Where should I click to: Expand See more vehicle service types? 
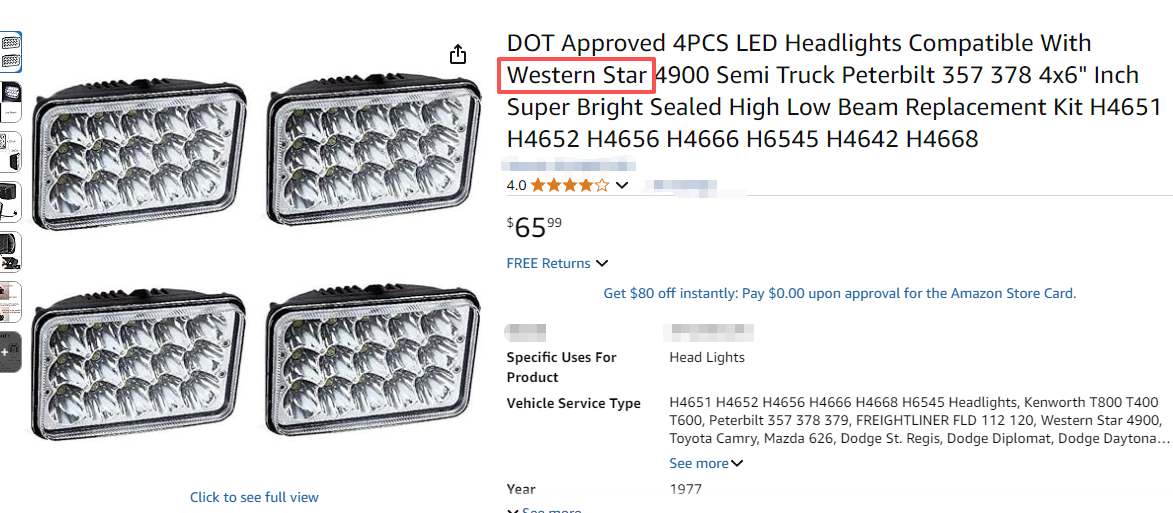[x=706, y=463]
